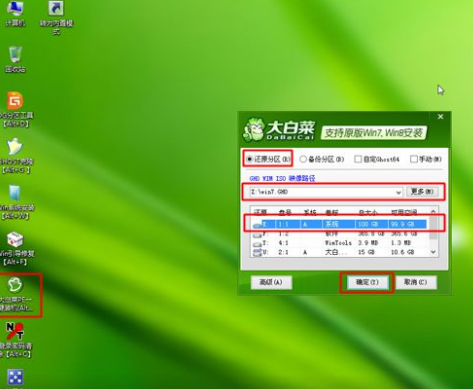Click the More (M) button
The height and width of the screenshot is (389, 473).
click(422, 192)
